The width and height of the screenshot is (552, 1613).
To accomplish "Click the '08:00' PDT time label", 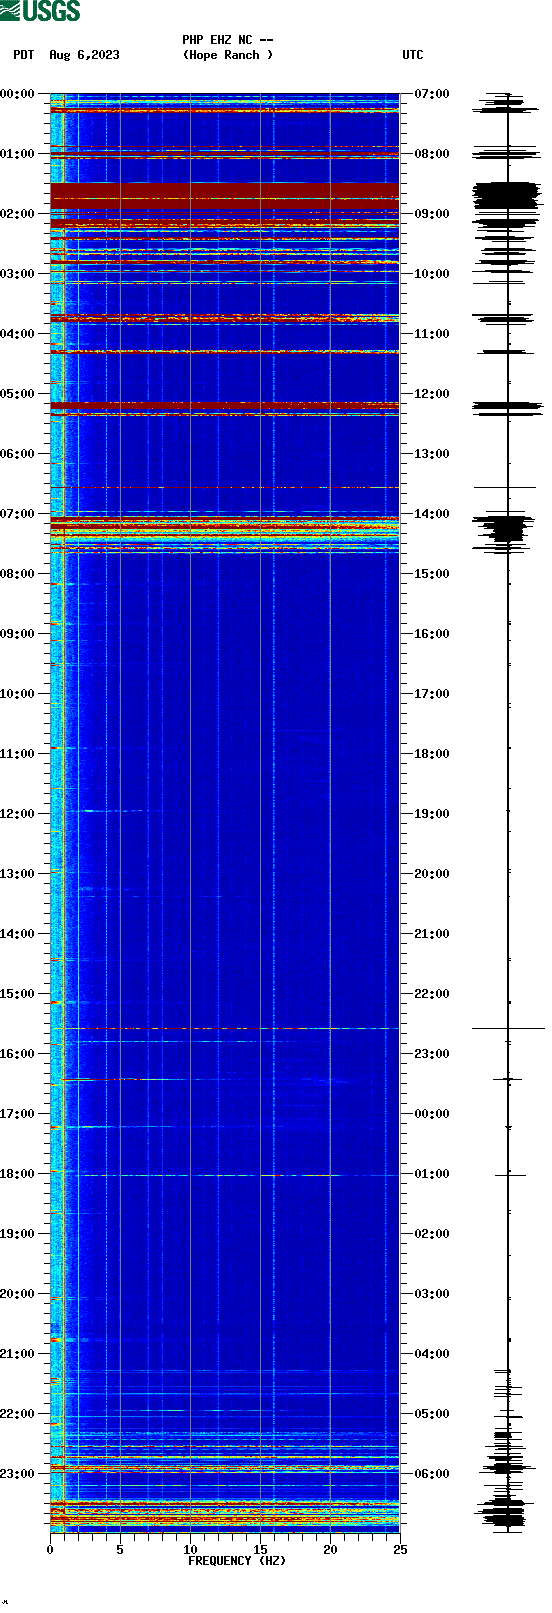I will pos(17,574).
